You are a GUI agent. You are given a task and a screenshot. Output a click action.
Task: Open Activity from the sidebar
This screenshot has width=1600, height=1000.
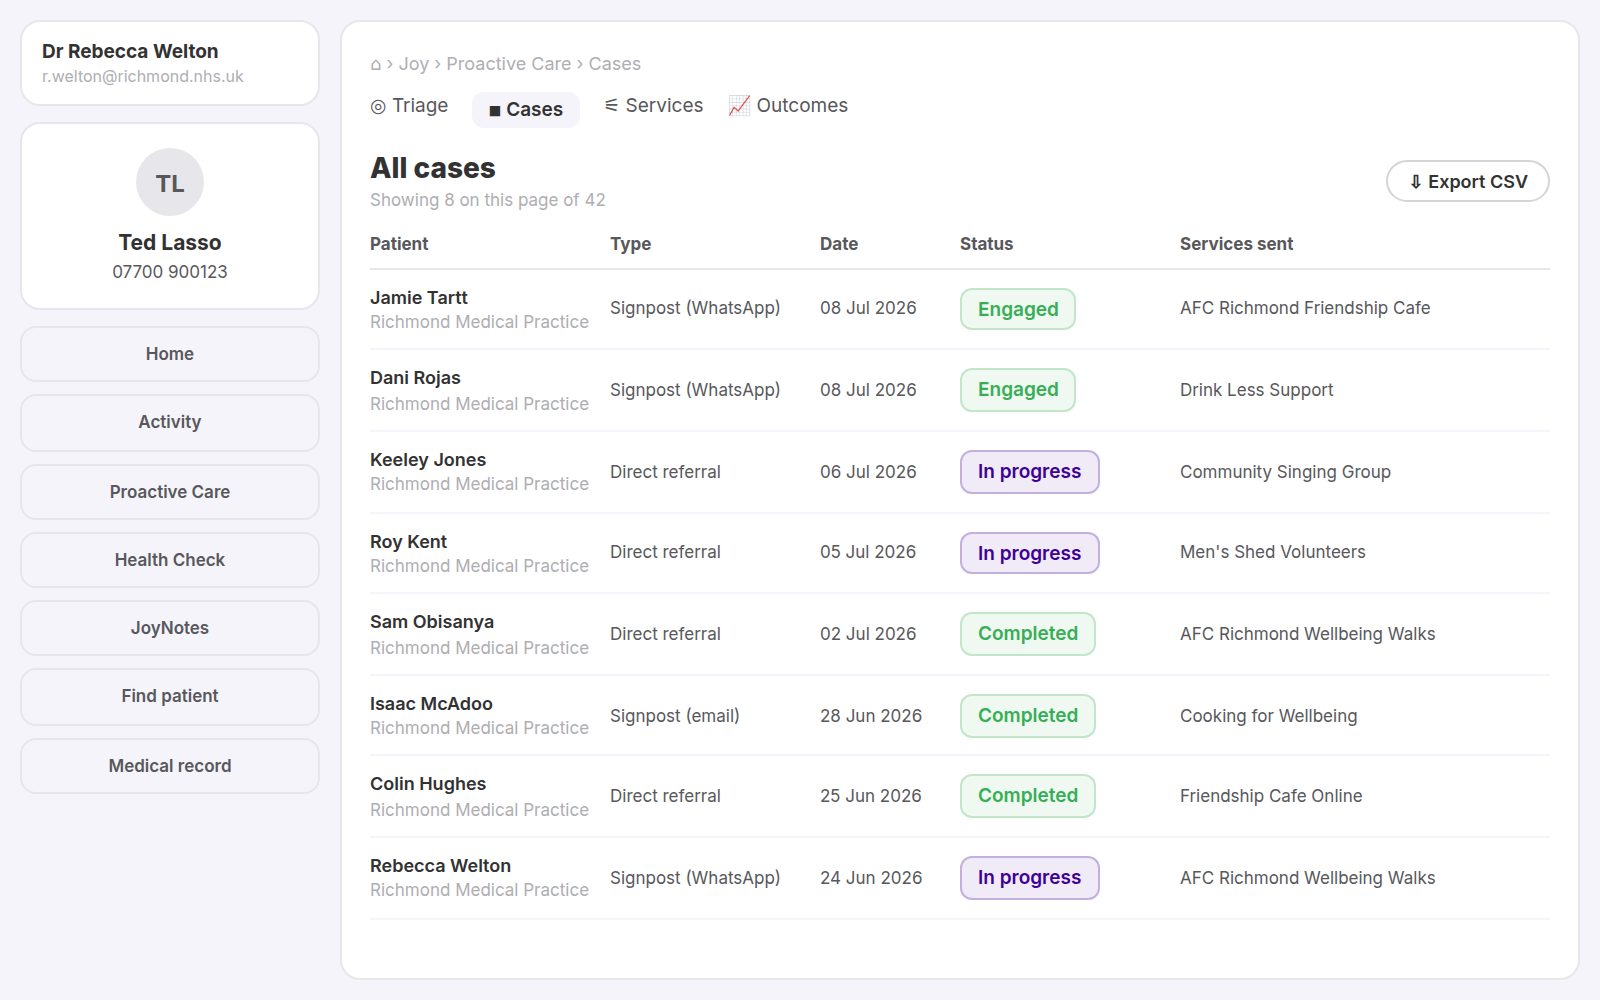(x=170, y=422)
